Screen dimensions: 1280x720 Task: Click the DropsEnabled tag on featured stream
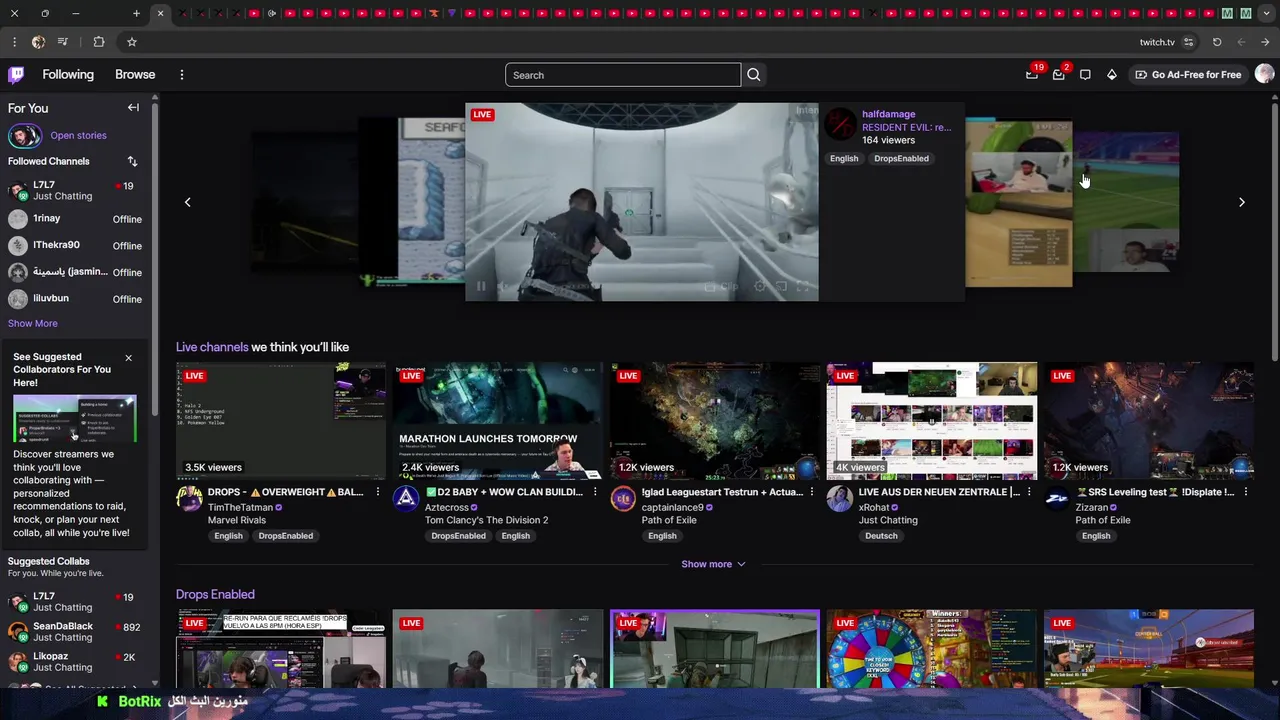[x=901, y=158]
